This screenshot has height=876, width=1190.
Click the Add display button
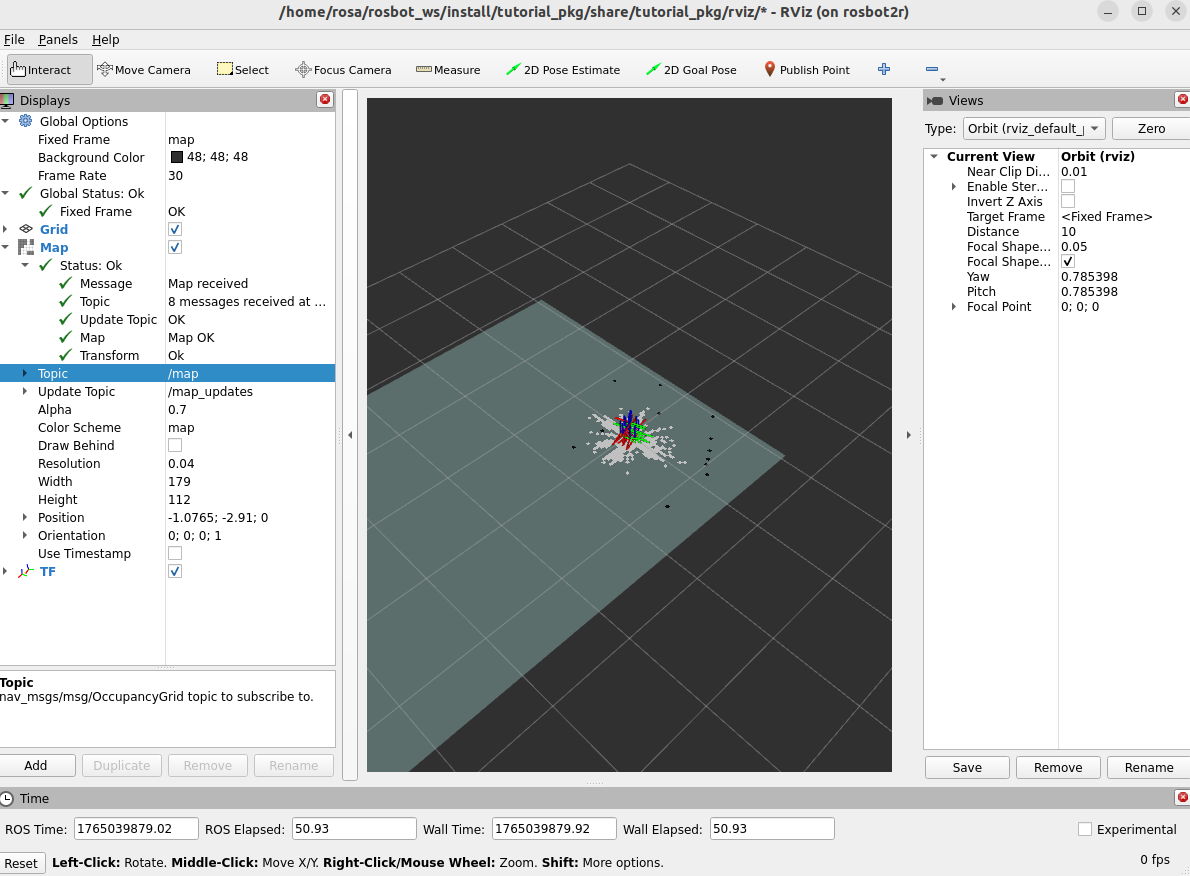(36, 765)
